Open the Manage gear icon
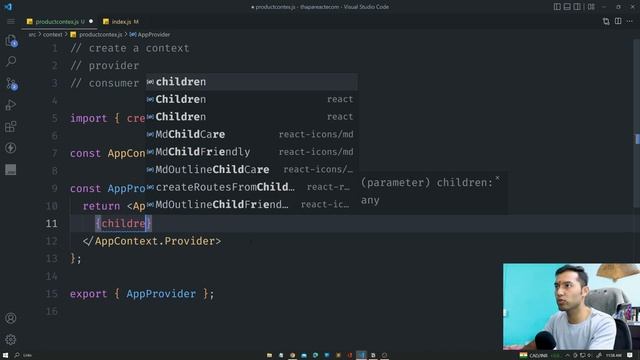This screenshot has width=640, height=360. tap(11, 339)
